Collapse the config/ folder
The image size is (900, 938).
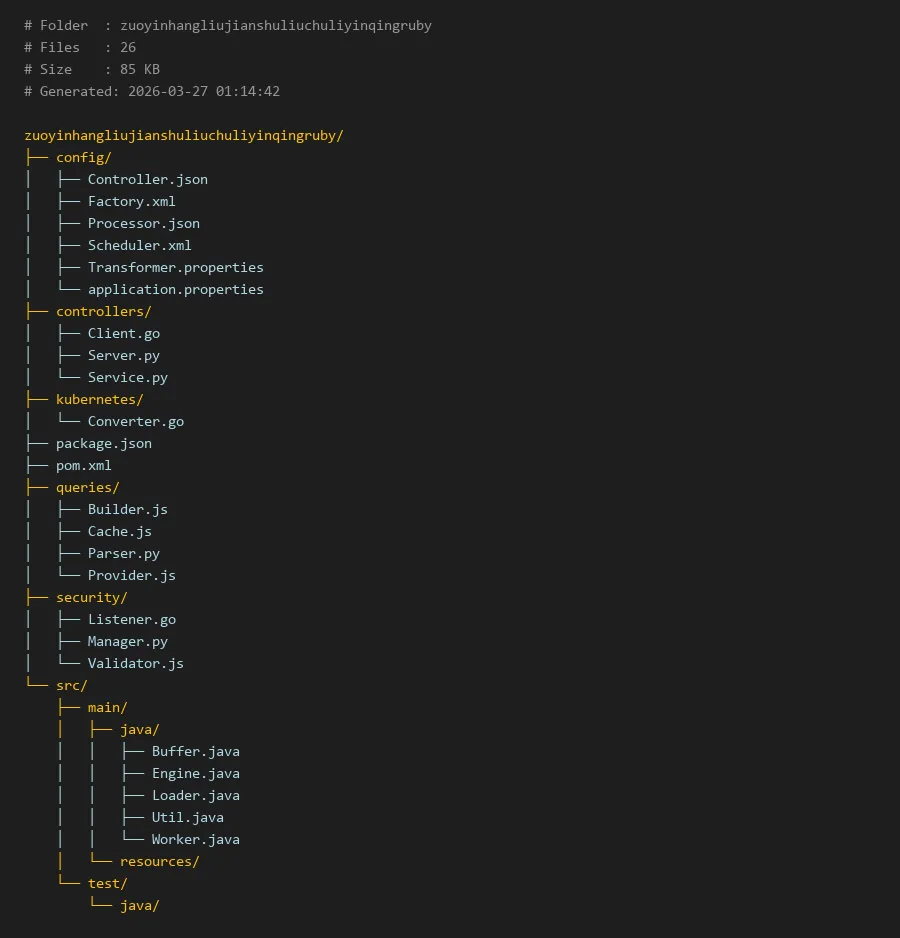(x=83, y=157)
